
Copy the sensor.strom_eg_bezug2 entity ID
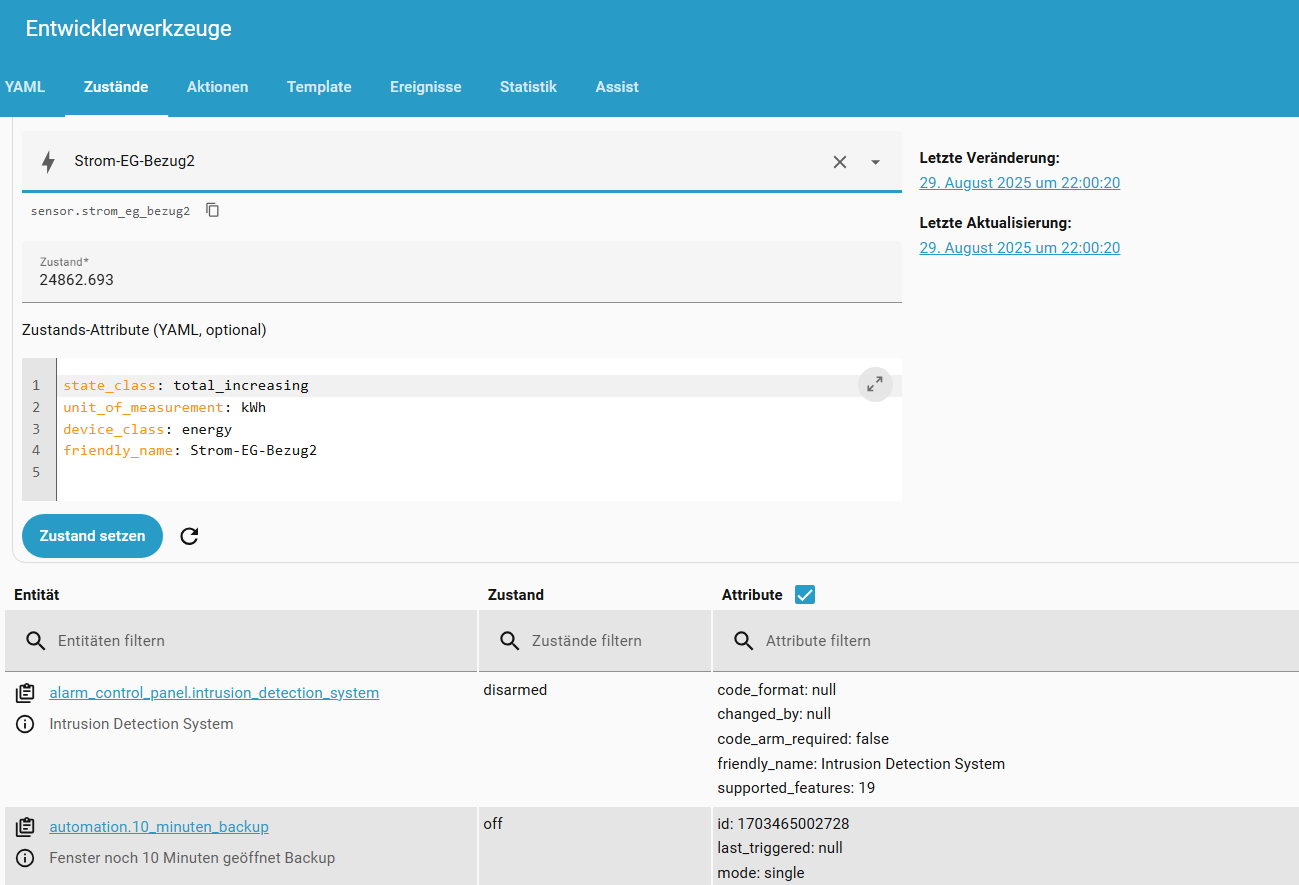(212, 211)
